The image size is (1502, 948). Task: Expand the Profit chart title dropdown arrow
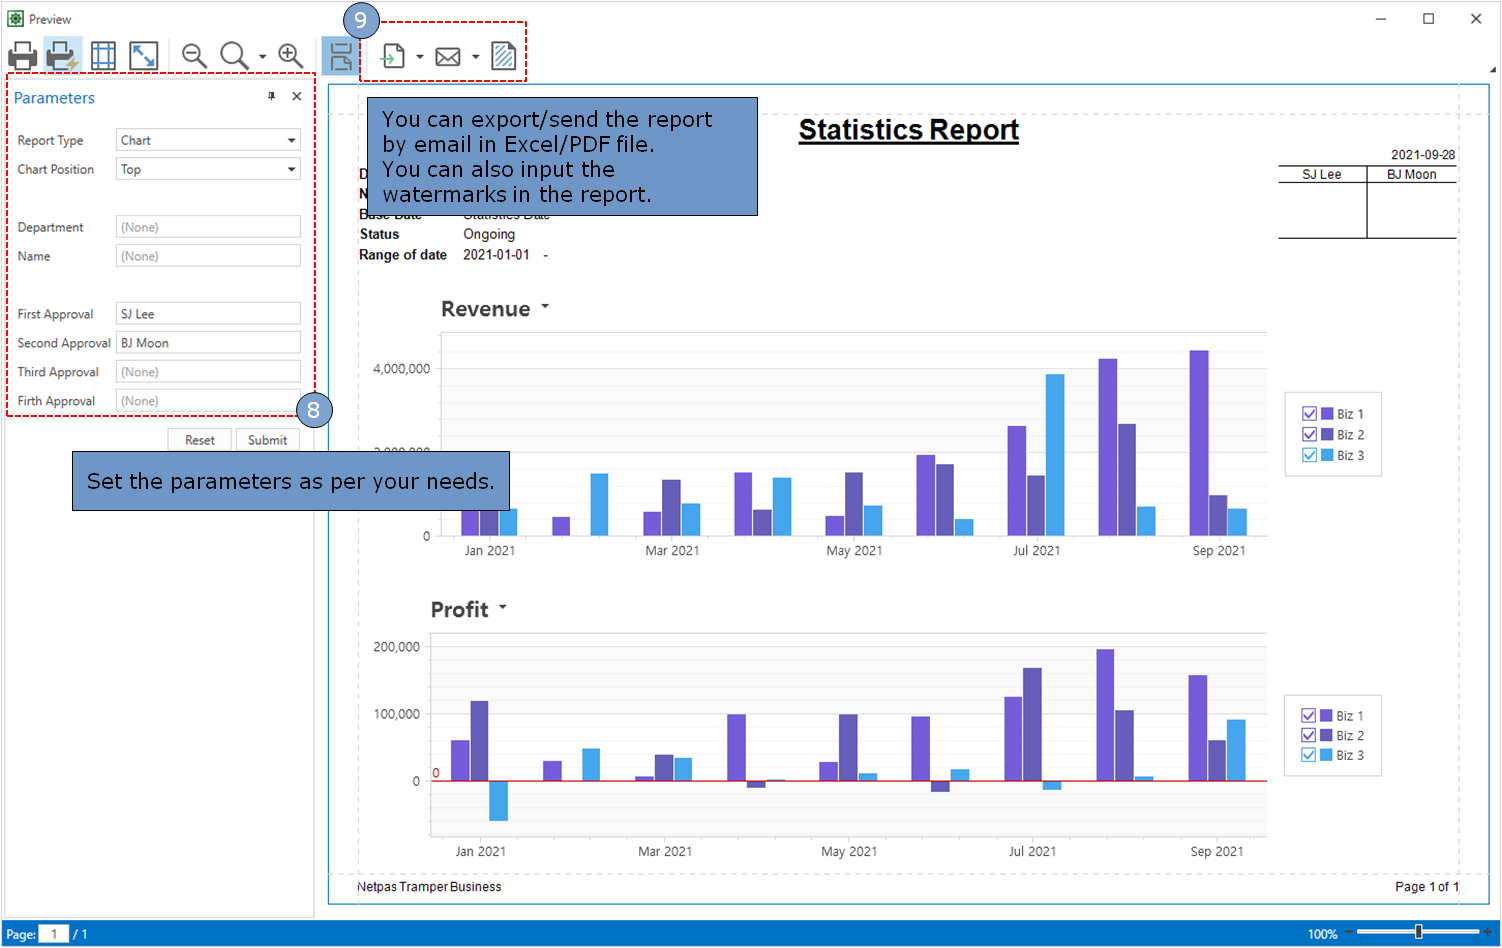pos(502,607)
